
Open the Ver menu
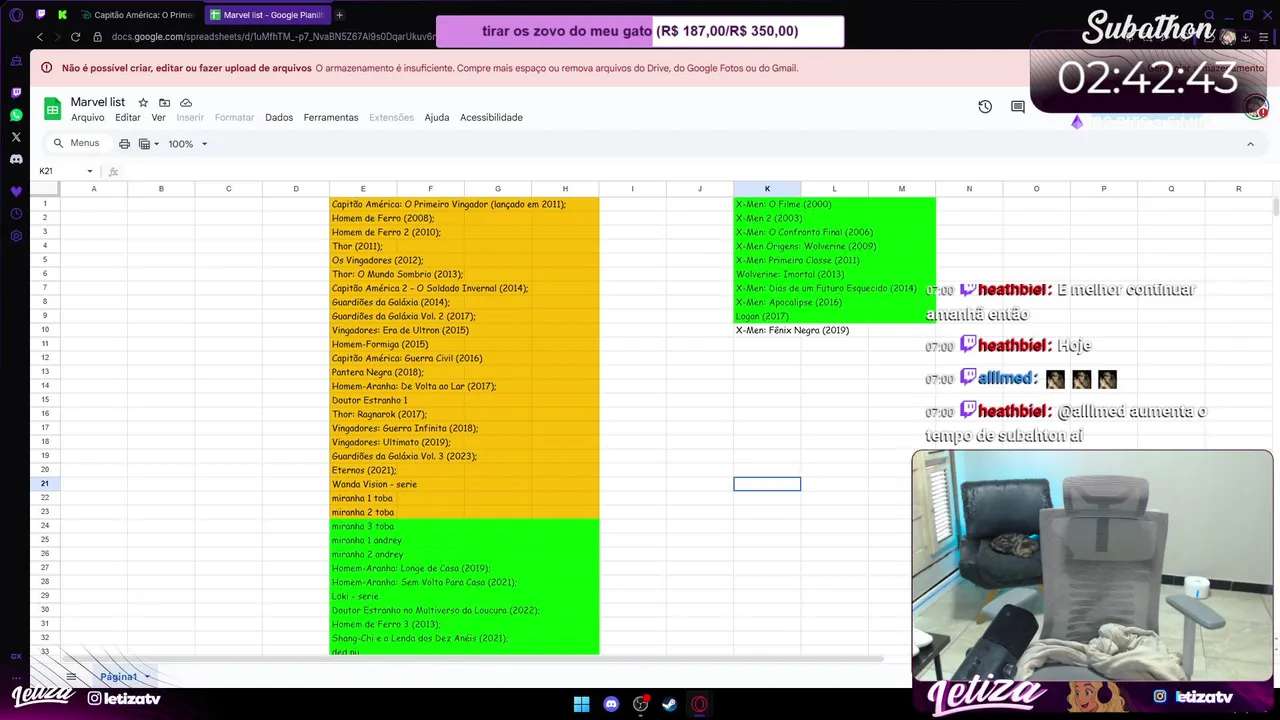[x=158, y=117]
